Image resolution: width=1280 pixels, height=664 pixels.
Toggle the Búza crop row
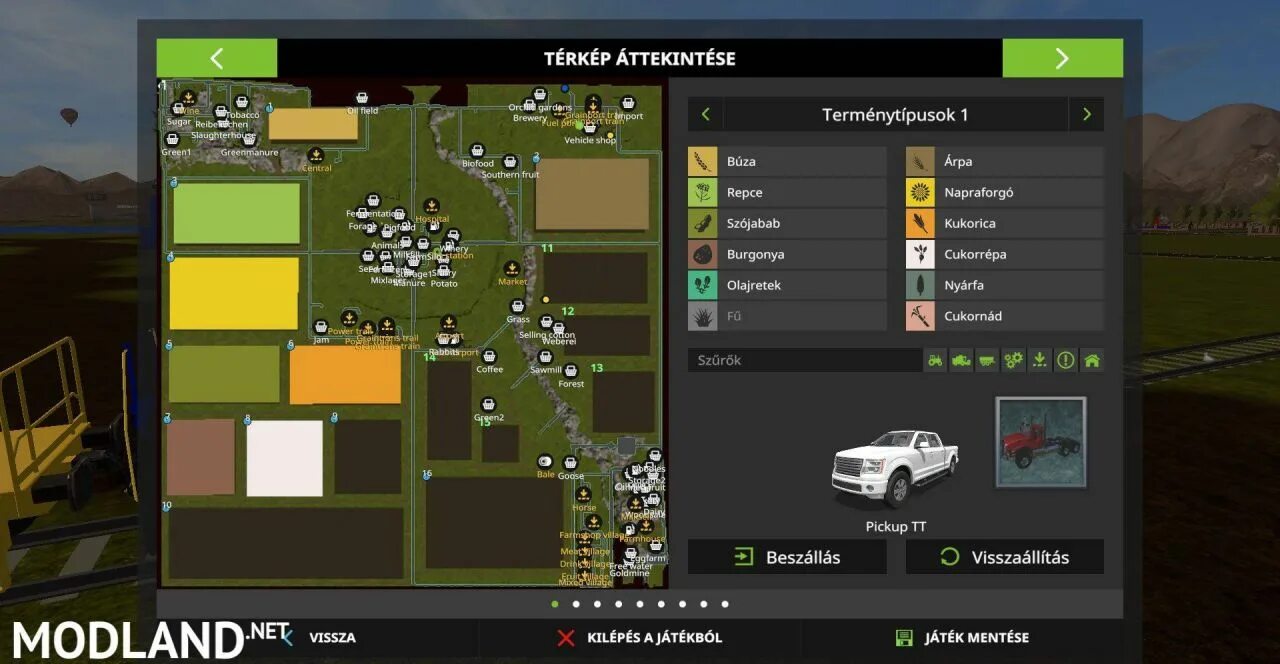click(787, 161)
